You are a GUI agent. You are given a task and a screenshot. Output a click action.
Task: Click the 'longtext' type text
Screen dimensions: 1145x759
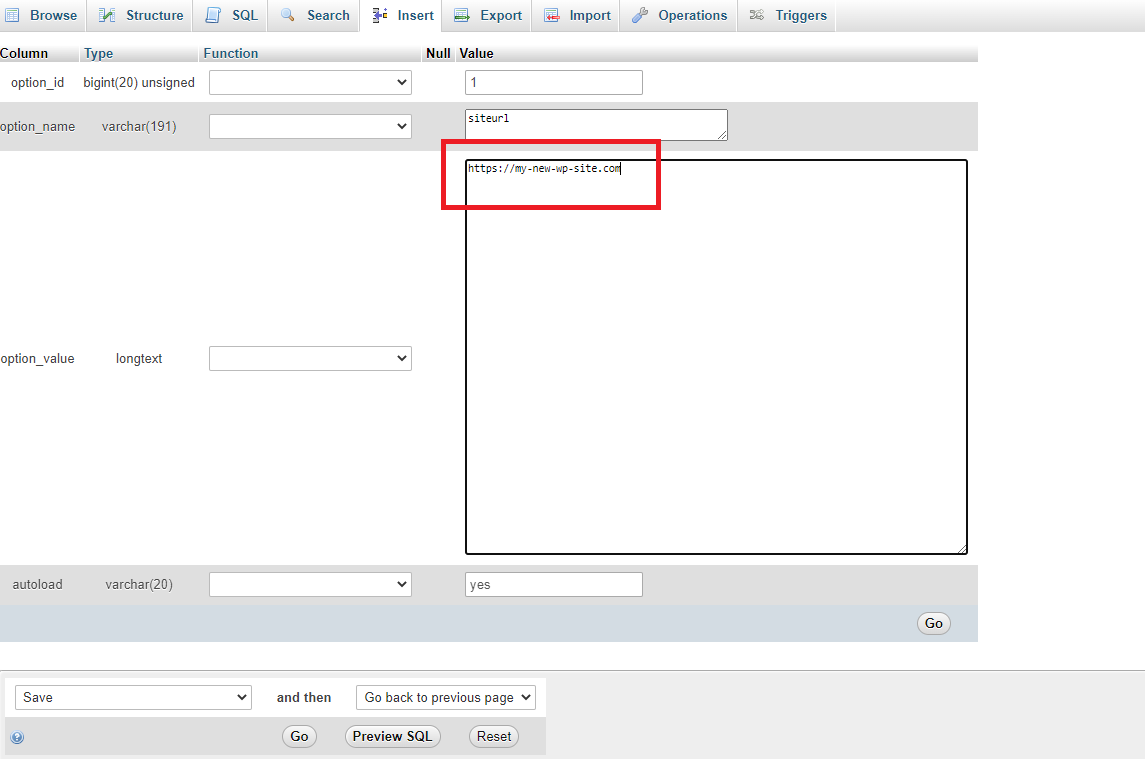(x=139, y=359)
